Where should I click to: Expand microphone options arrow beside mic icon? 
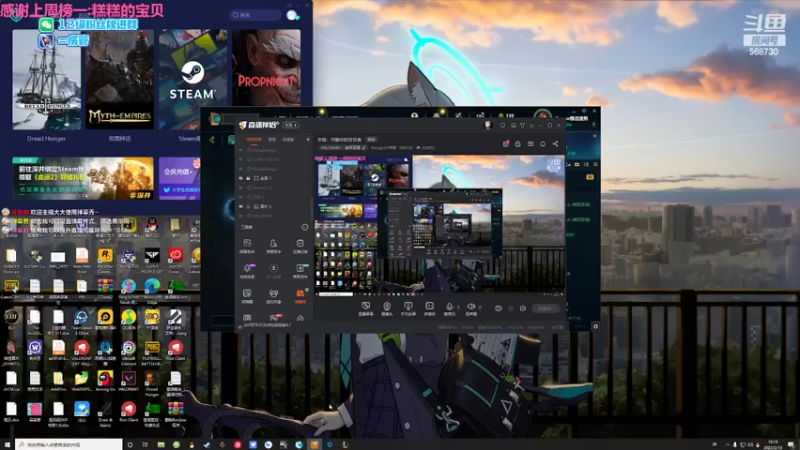pos(458,307)
